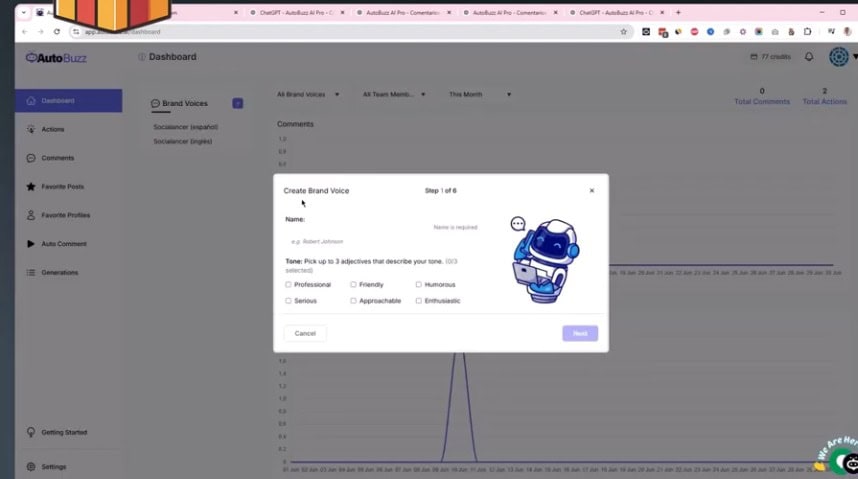The width and height of the screenshot is (858, 479).
Task: Expand the This Month dropdown
Action: [x=480, y=95]
